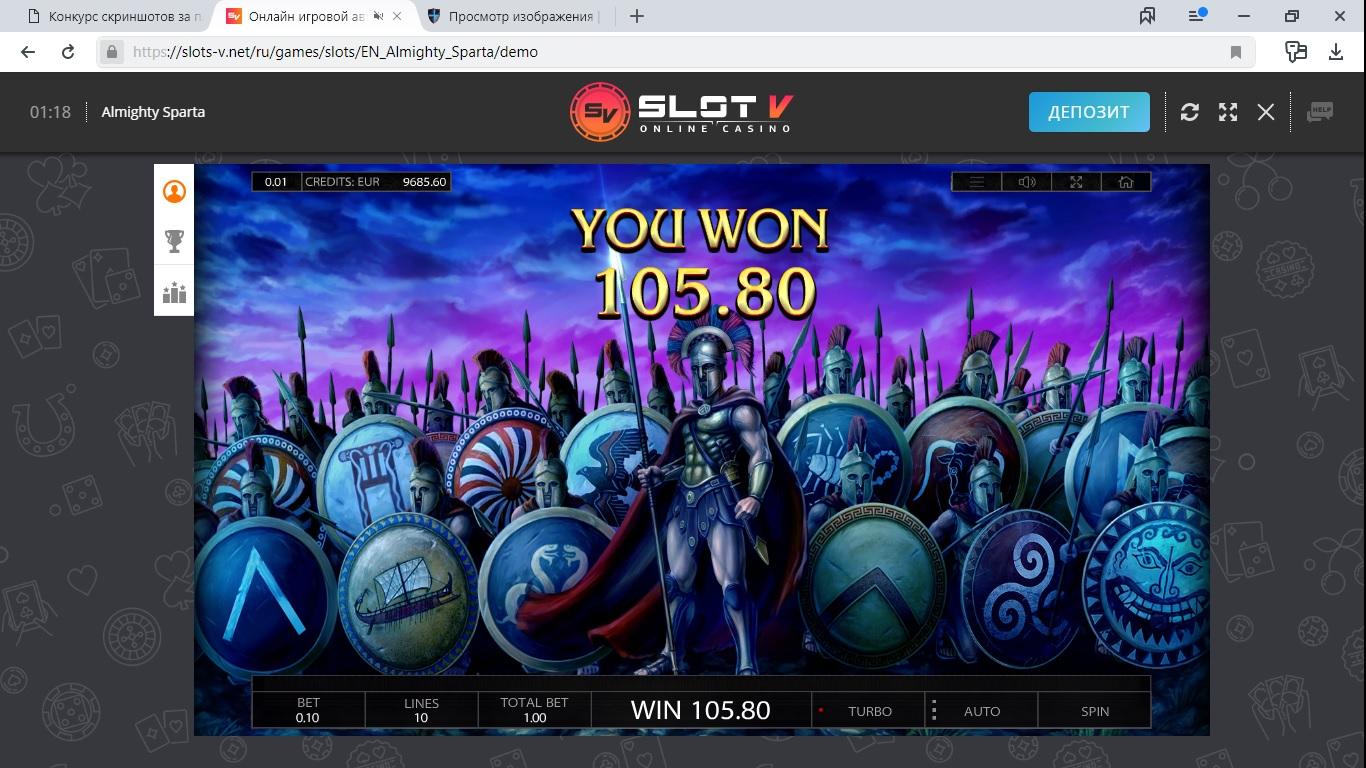Click the 01:18 session timer
Viewport: 1366px width, 768px height.
[50, 112]
